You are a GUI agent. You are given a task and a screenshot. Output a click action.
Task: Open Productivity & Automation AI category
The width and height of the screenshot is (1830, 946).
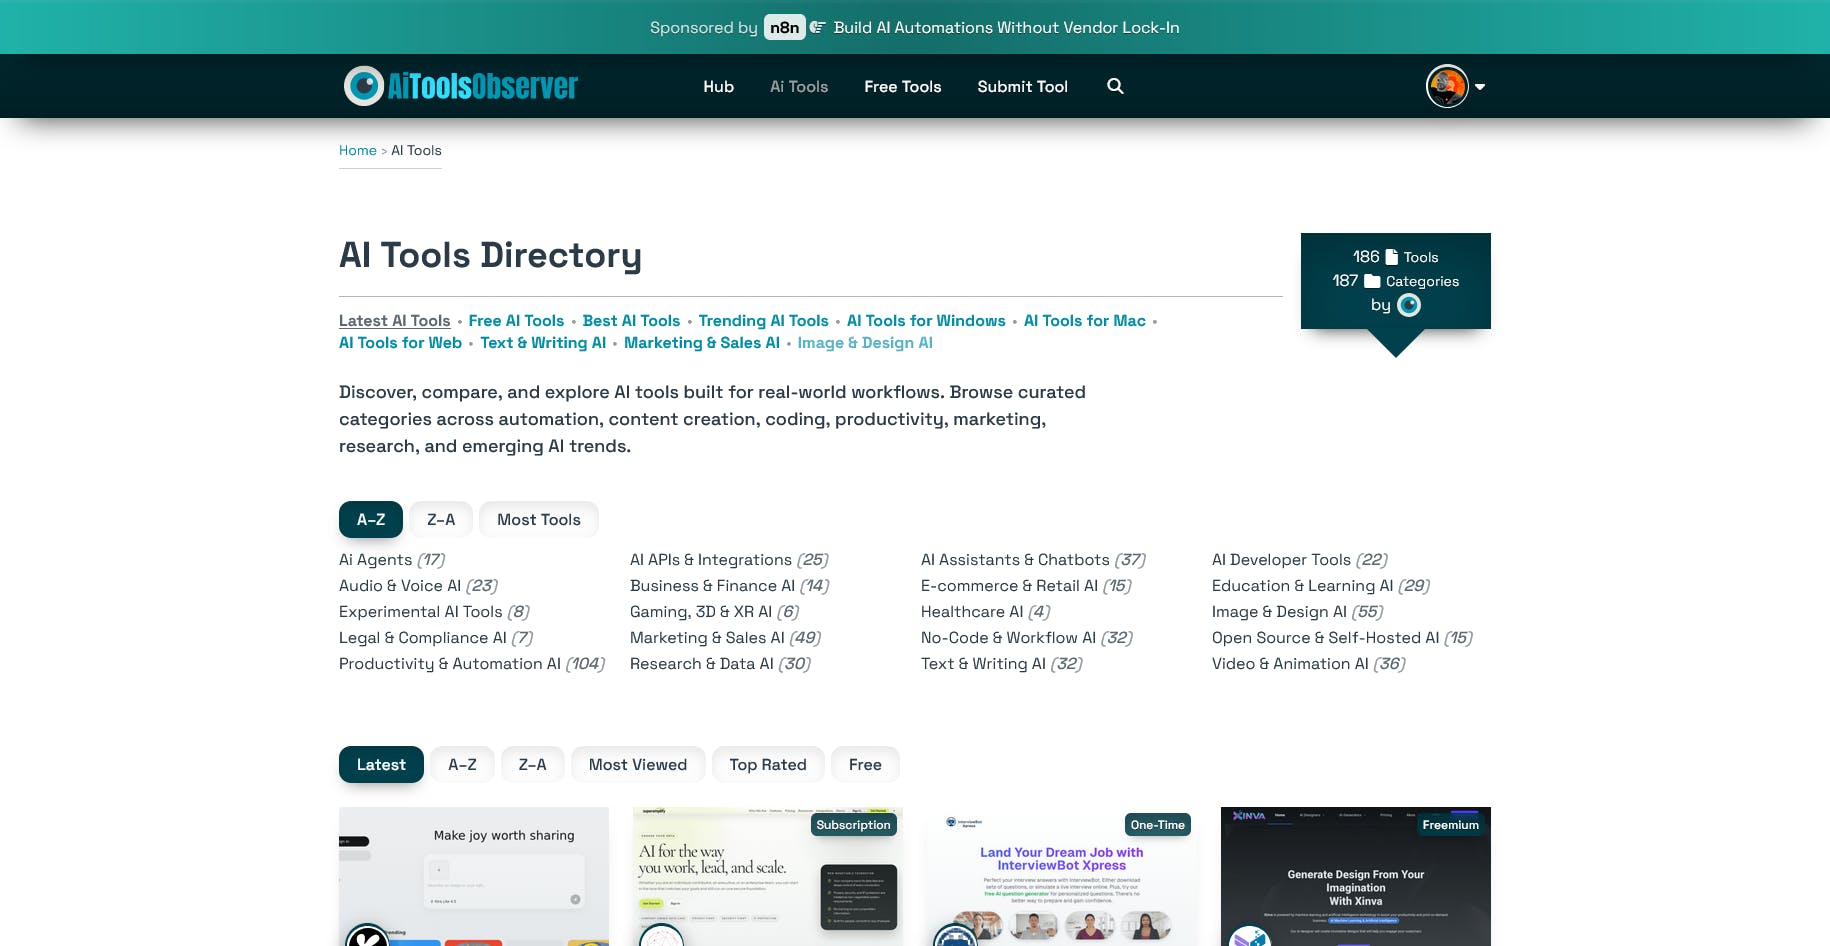click(x=472, y=664)
